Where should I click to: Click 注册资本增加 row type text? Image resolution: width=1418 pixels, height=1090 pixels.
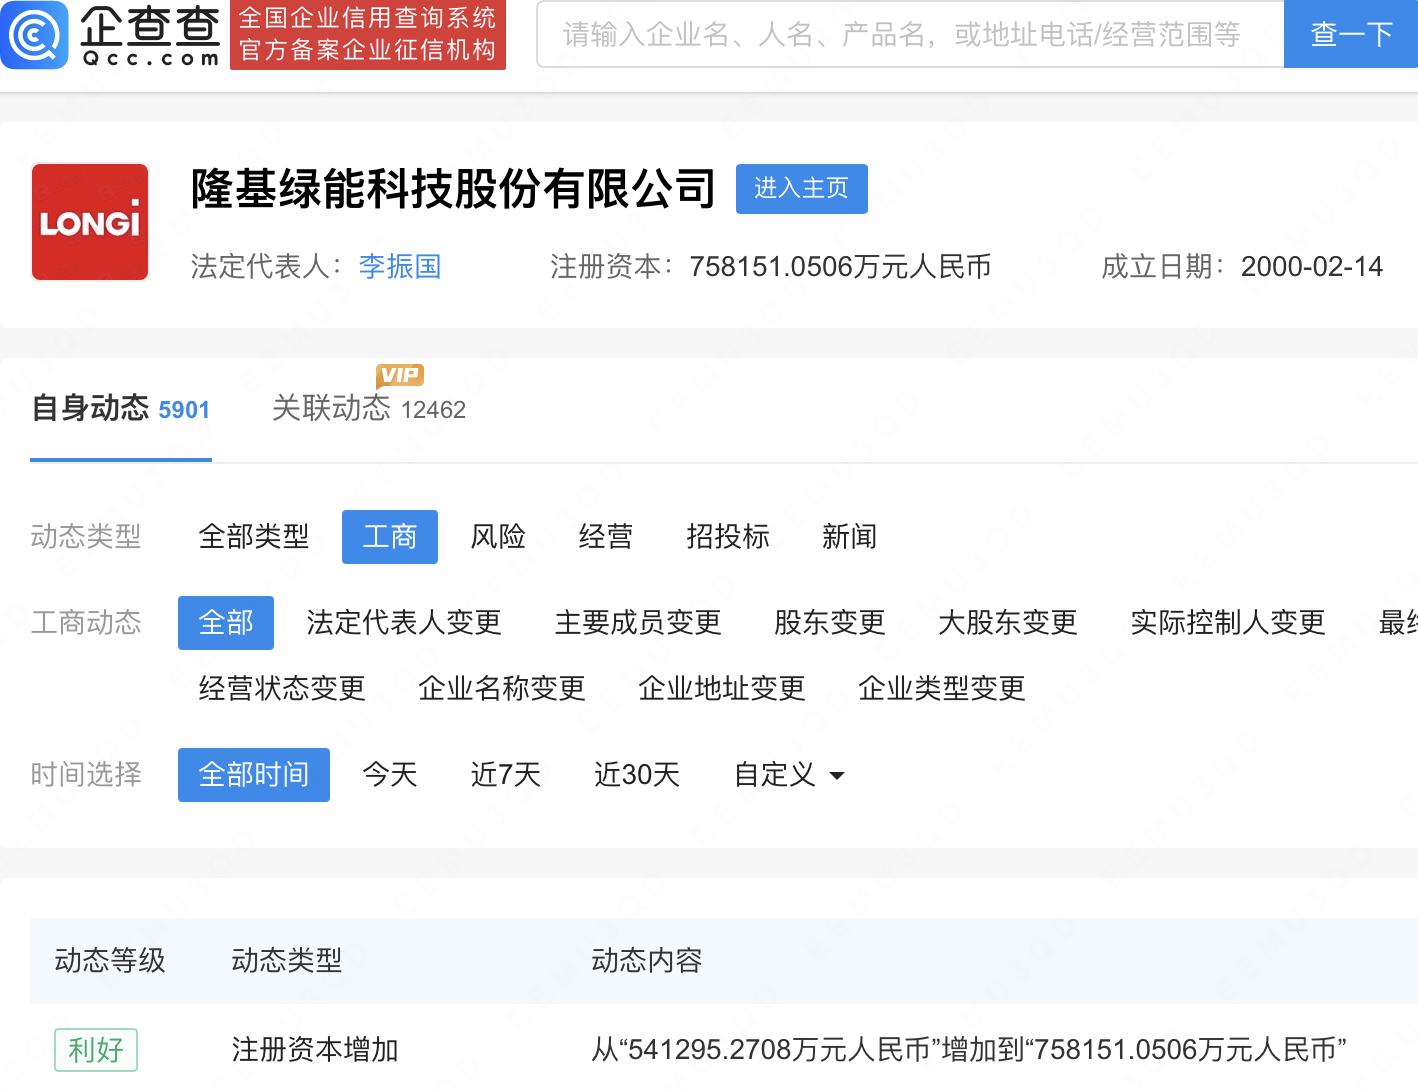(315, 1050)
